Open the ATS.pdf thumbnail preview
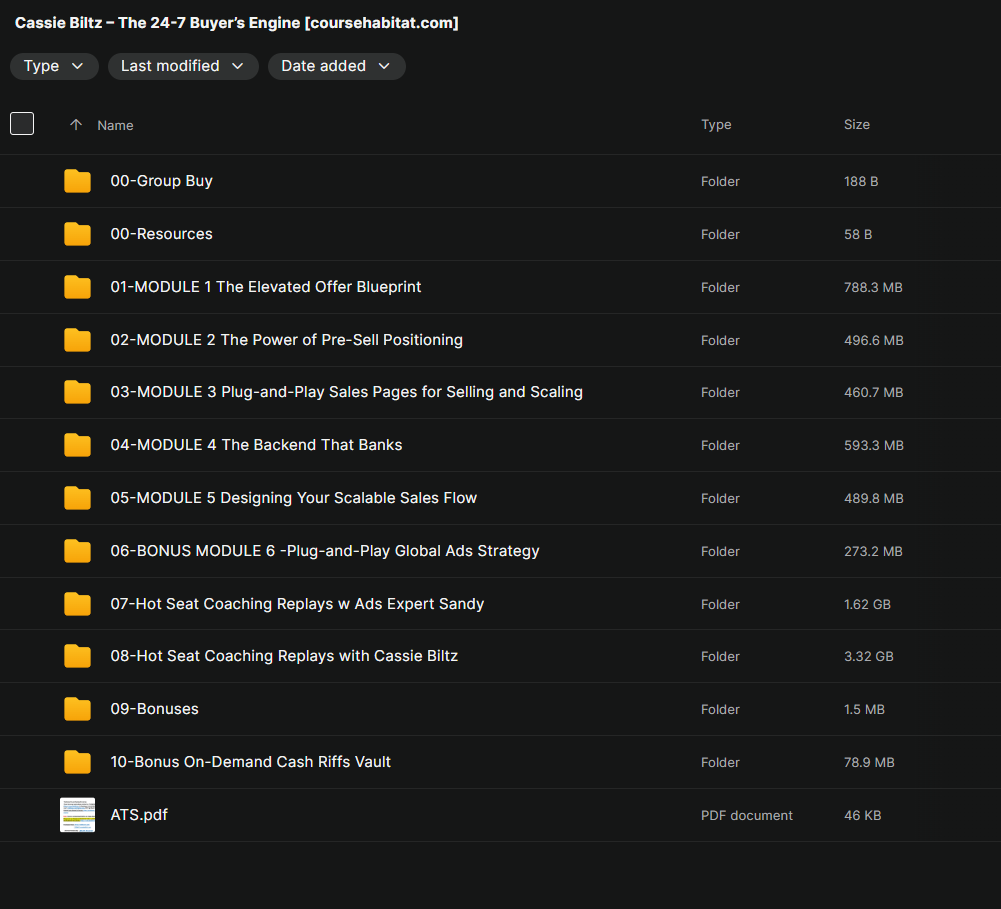 point(77,815)
